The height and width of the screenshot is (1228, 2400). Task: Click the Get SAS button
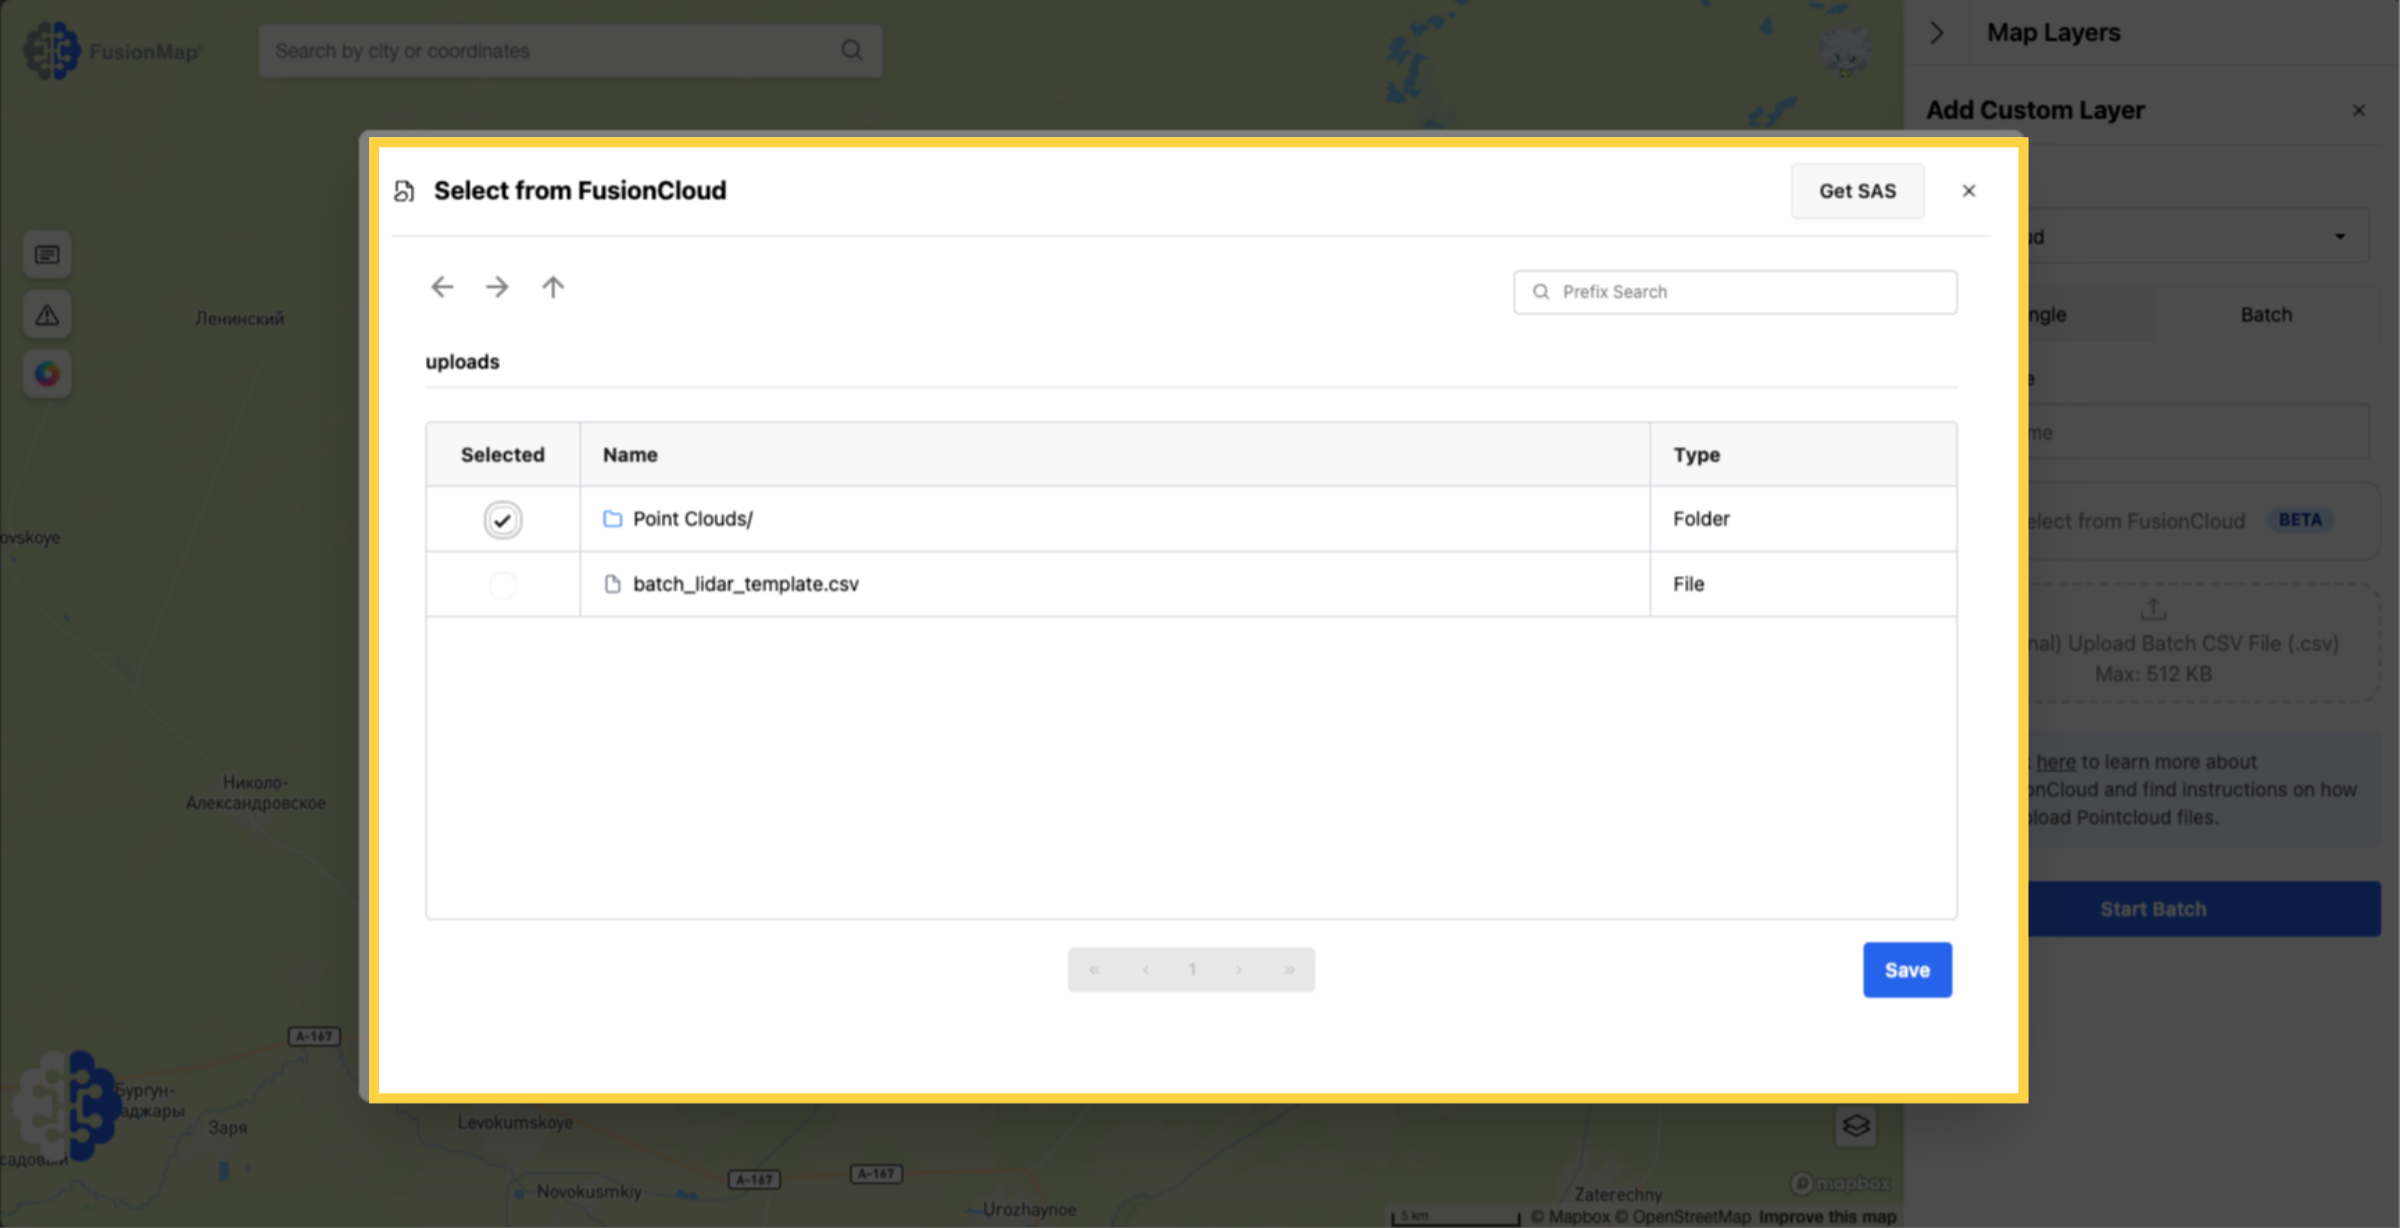click(x=1857, y=191)
